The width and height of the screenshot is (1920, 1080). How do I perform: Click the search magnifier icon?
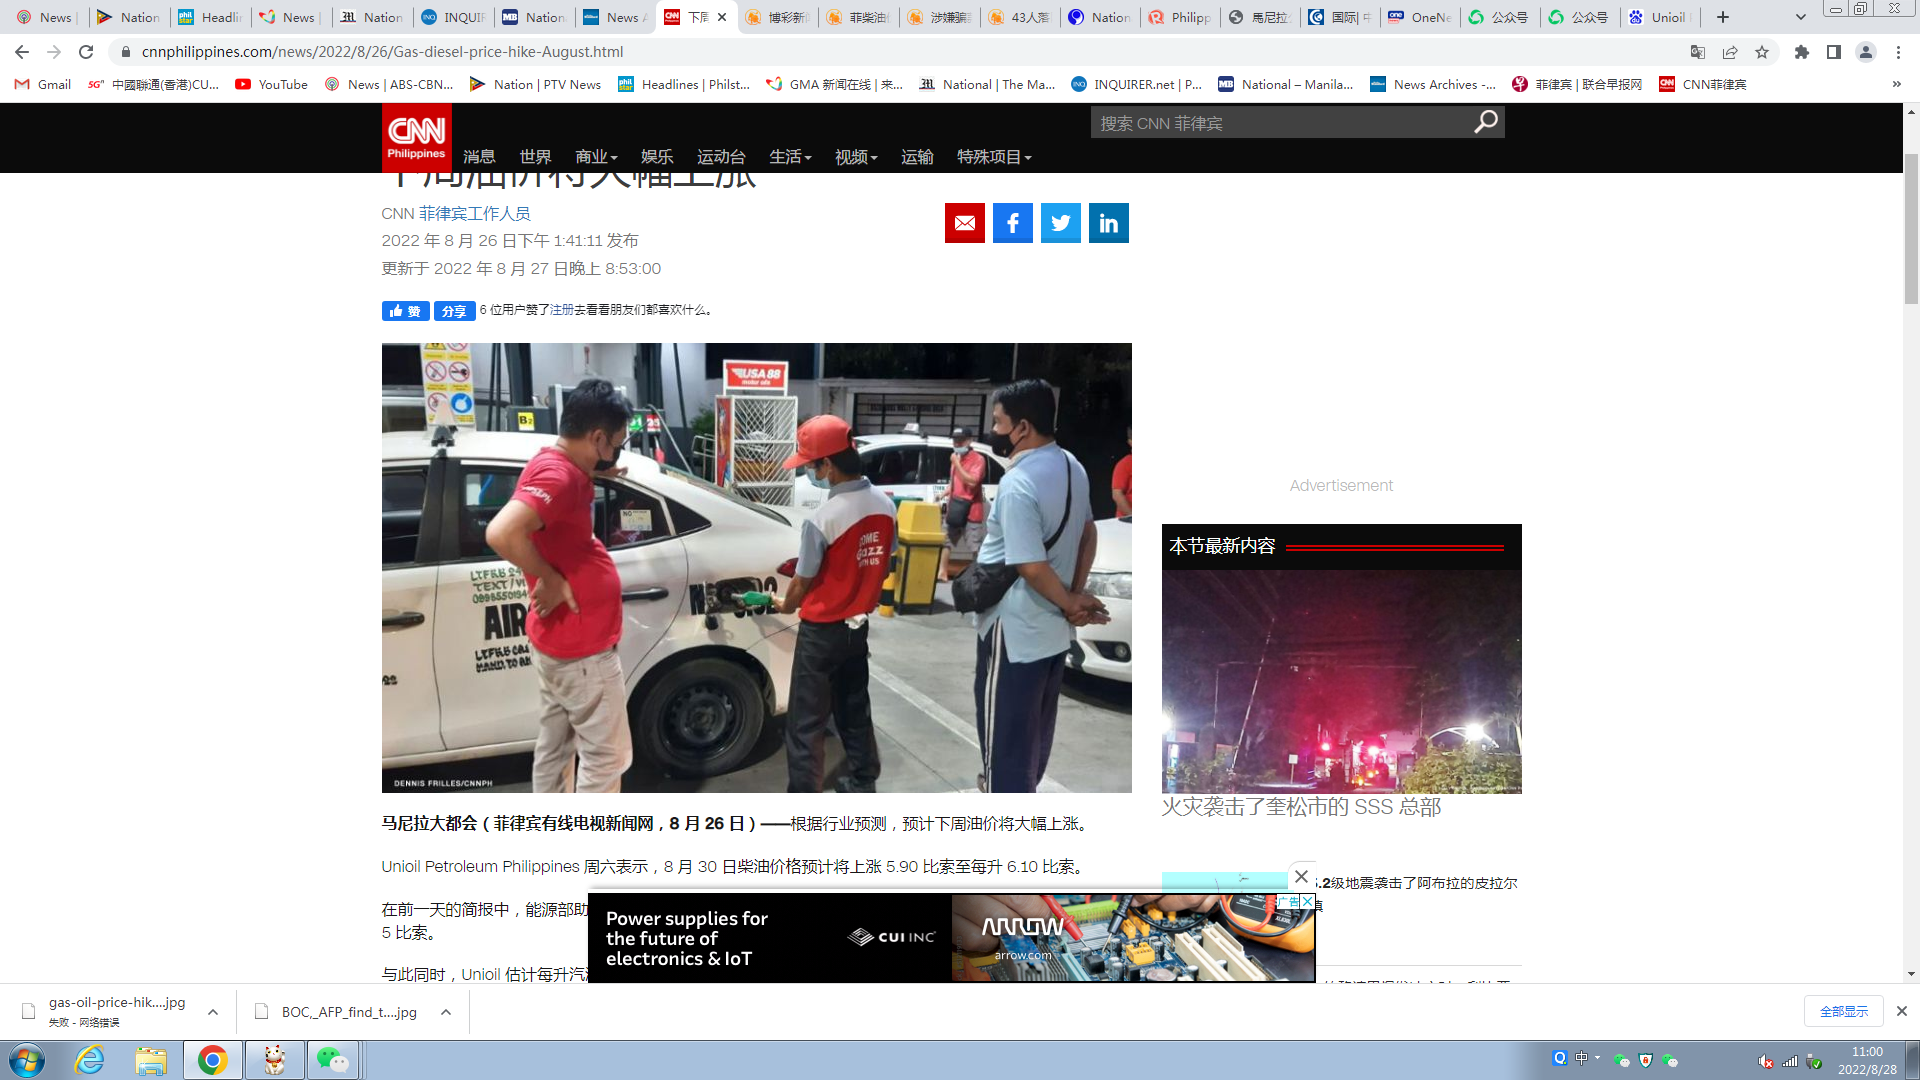[1486, 122]
